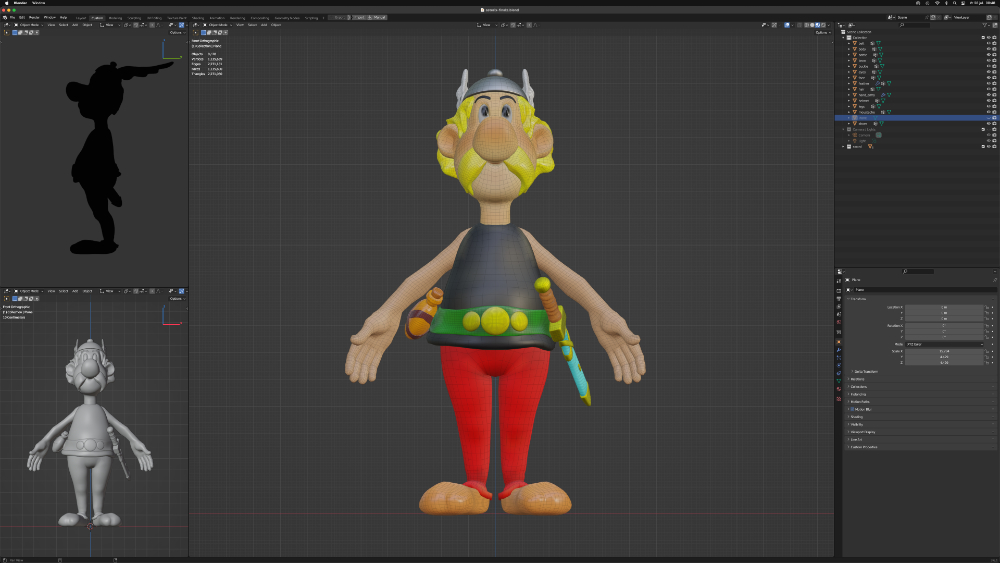Expand the belt object in the outliner

(x=849, y=43)
